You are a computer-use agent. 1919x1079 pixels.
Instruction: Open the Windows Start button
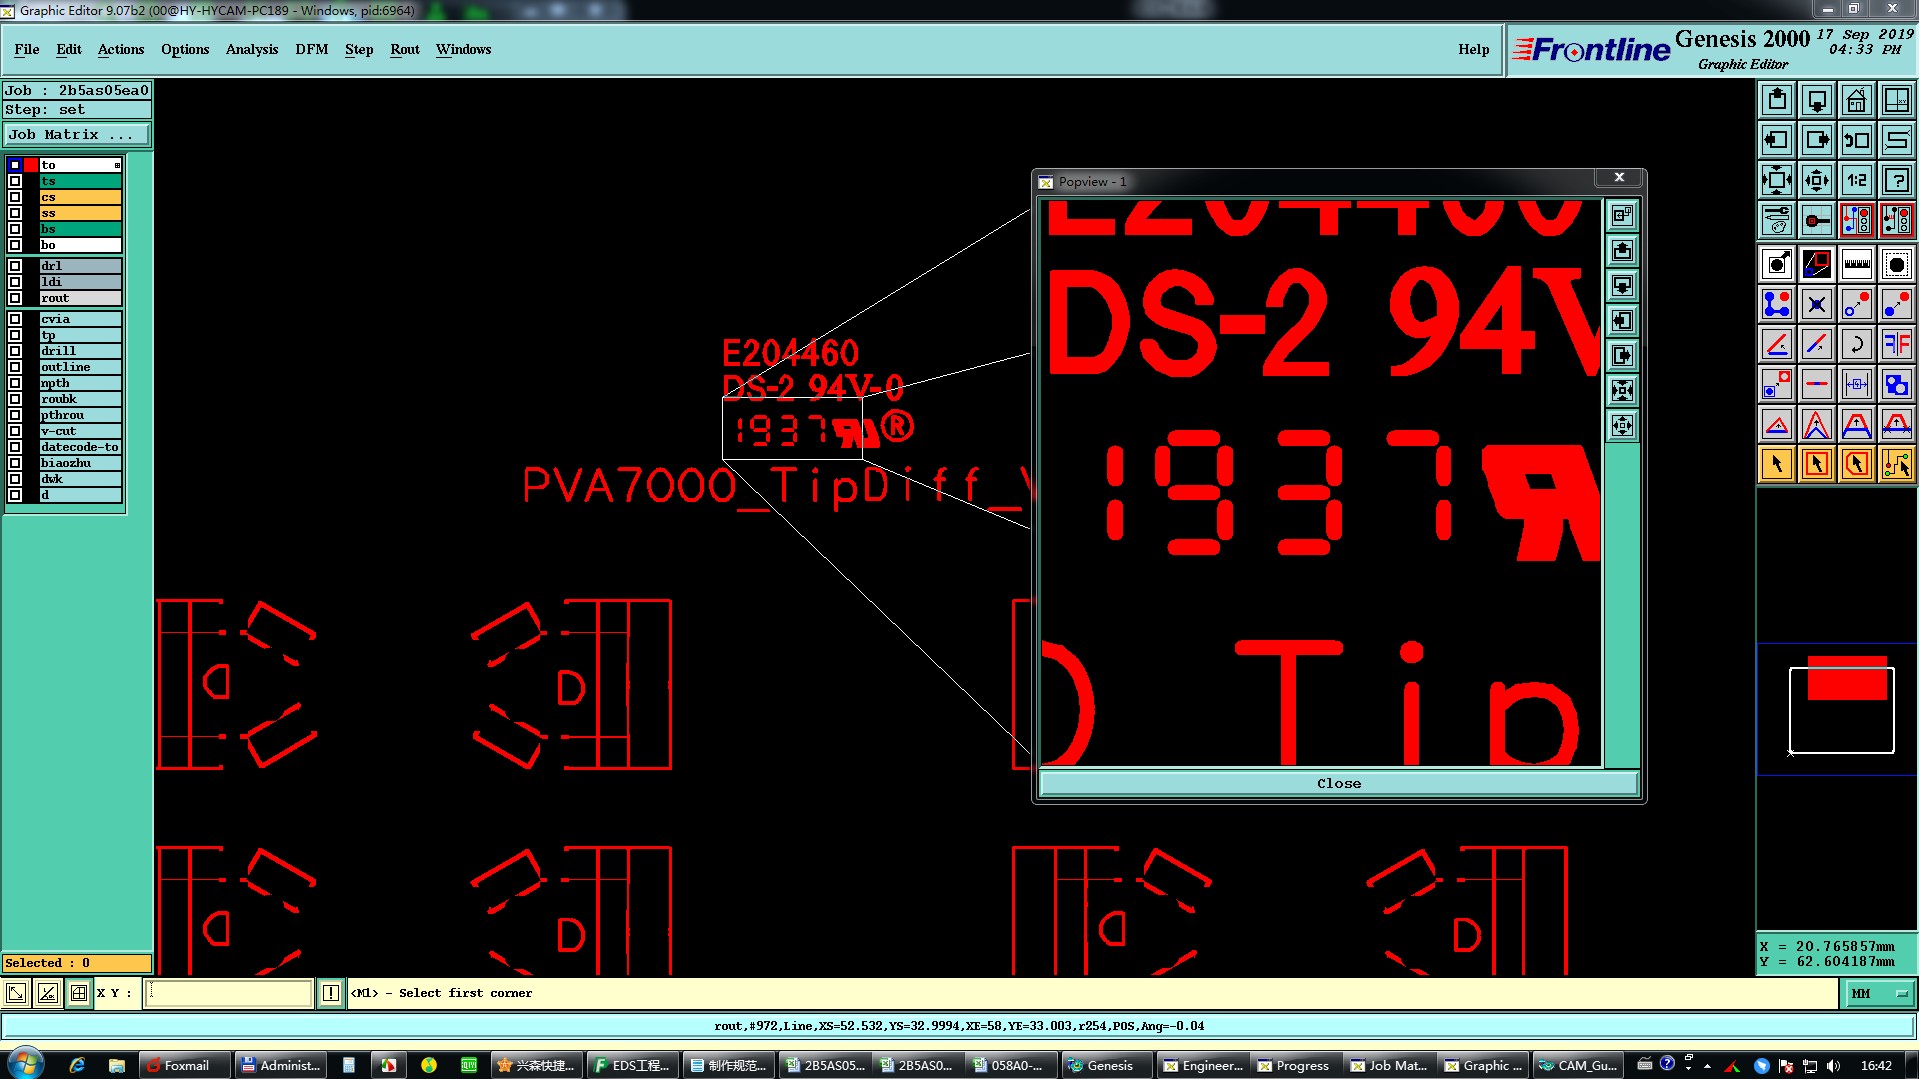26,1064
